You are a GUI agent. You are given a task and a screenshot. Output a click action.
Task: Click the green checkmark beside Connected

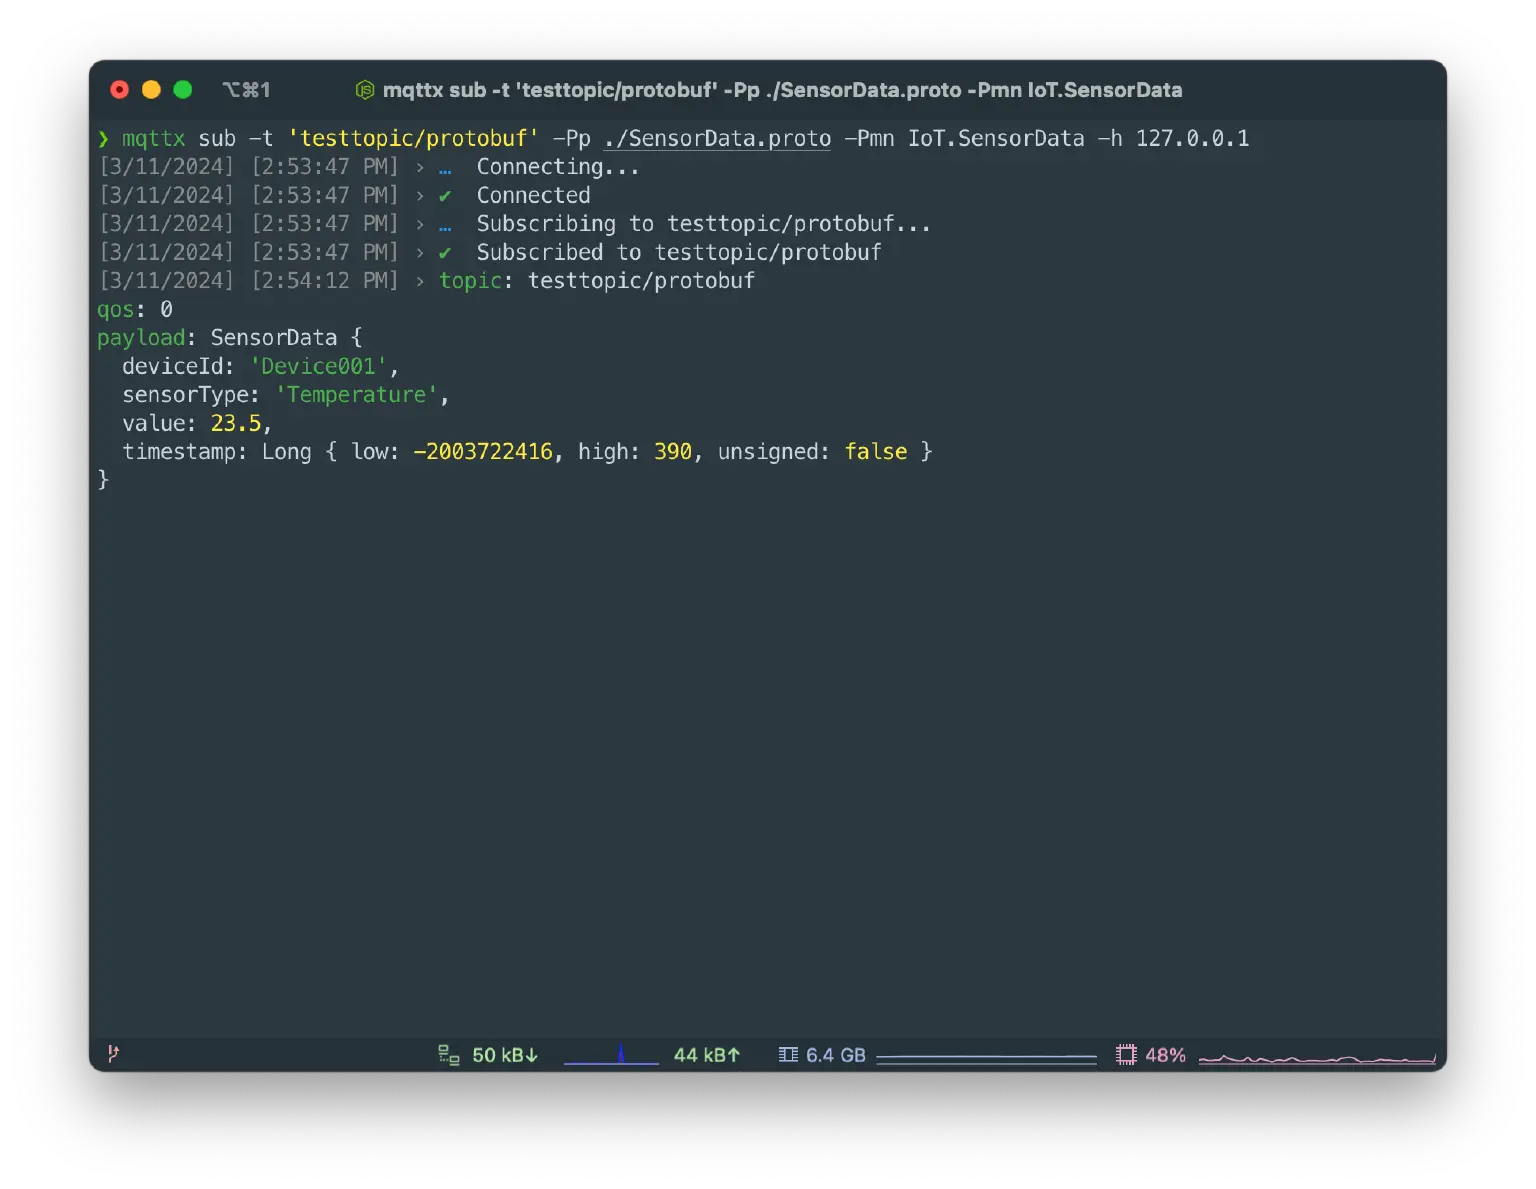point(445,195)
